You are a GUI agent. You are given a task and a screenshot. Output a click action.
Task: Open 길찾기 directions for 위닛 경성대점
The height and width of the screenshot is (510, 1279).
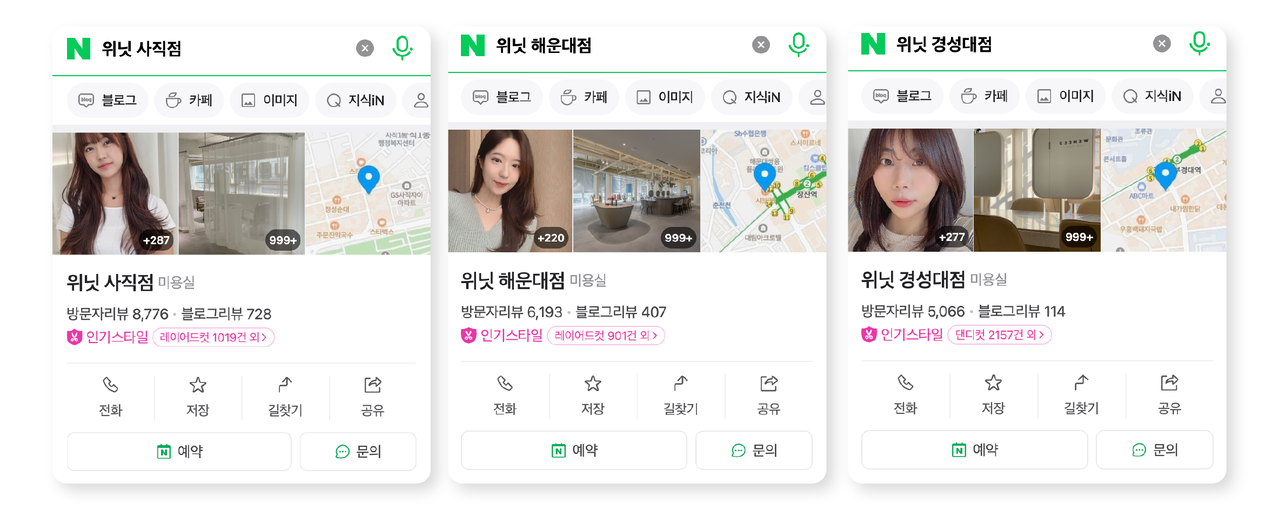point(1081,396)
